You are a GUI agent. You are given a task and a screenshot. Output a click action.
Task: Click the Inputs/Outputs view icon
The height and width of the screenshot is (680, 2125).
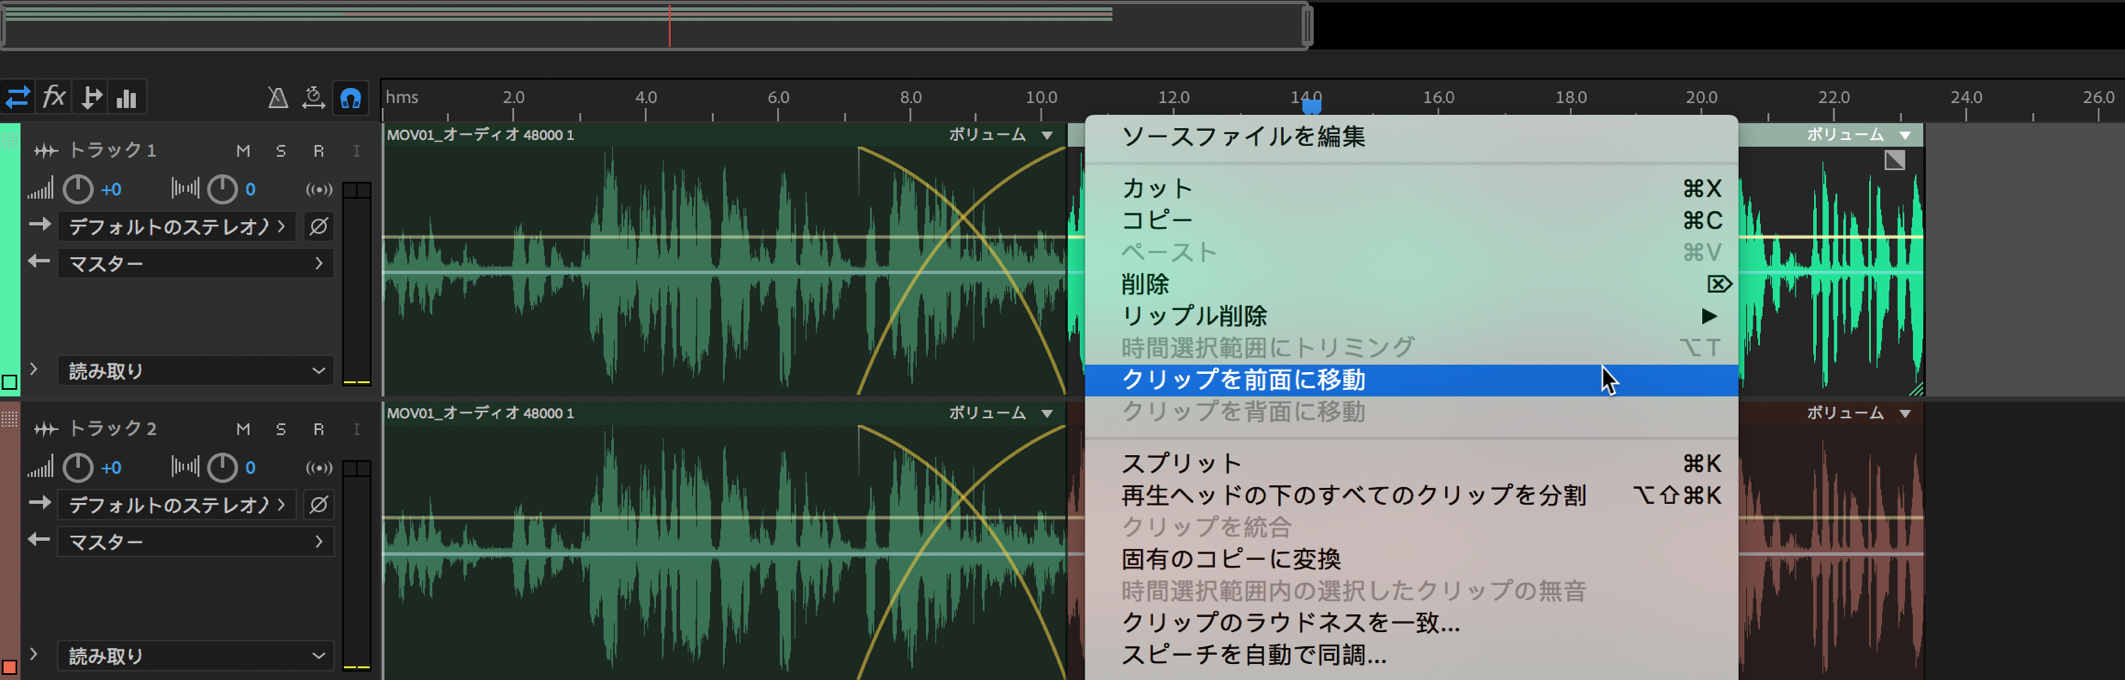pyautogui.click(x=18, y=98)
